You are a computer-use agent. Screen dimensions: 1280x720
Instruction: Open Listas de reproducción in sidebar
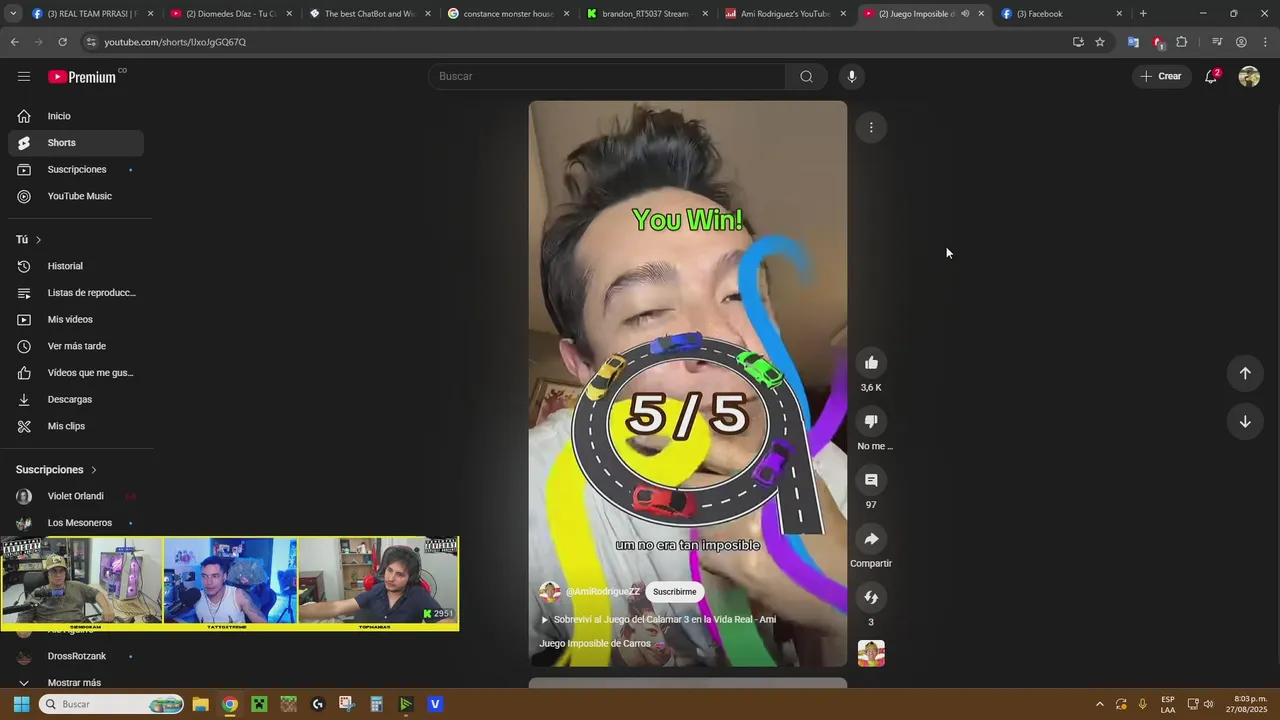point(76,293)
